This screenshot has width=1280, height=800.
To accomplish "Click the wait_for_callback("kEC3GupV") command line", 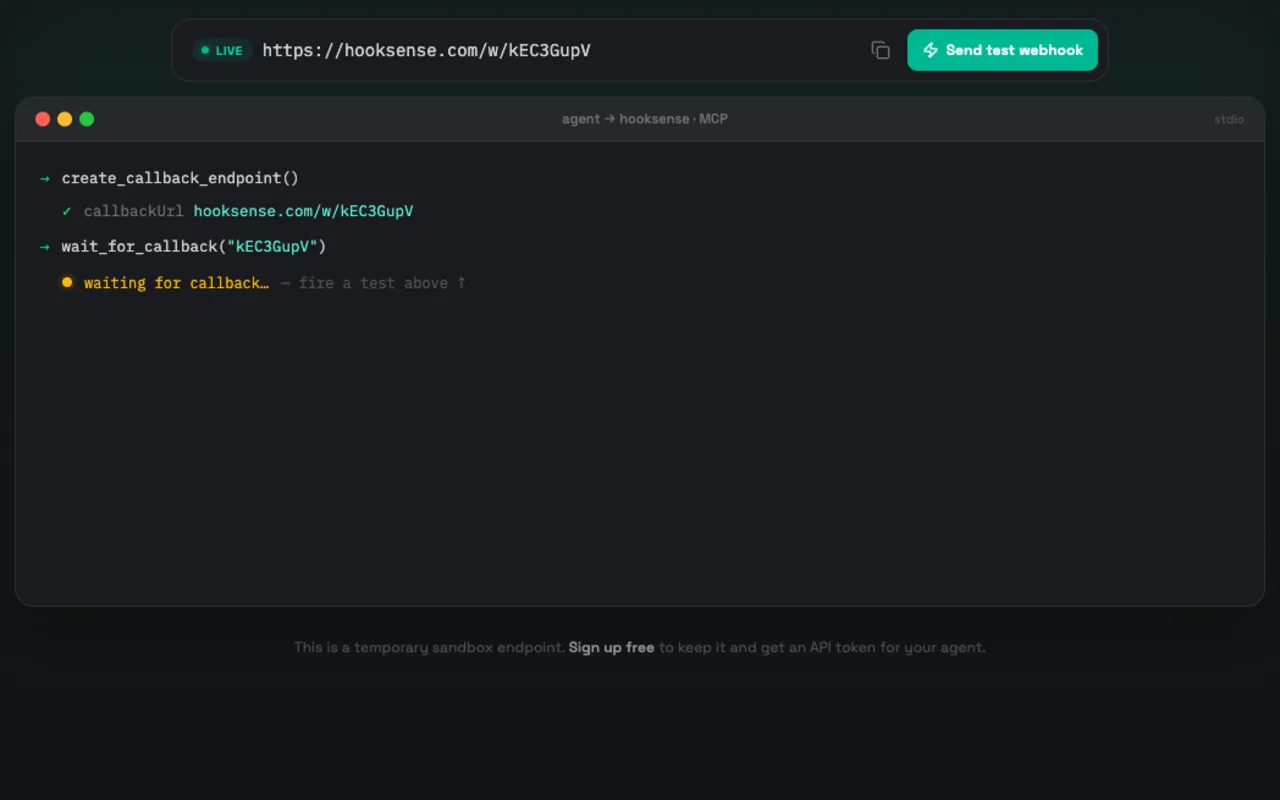I will [x=194, y=246].
